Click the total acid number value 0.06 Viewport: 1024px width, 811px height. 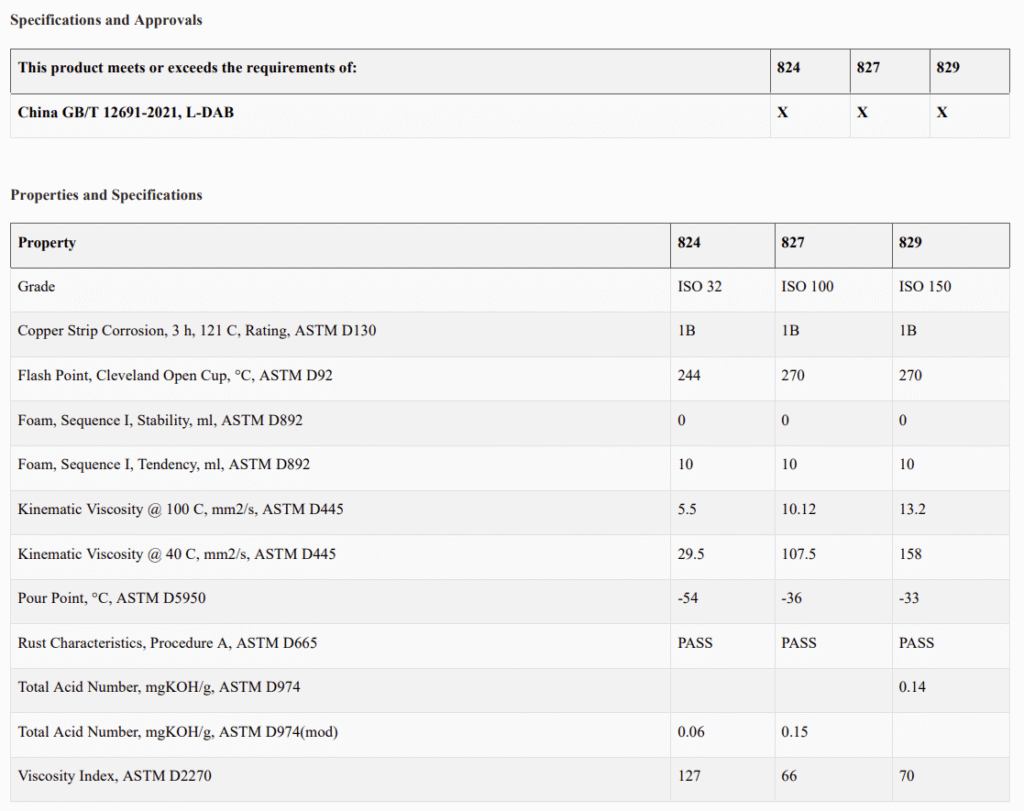[x=691, y=732]
